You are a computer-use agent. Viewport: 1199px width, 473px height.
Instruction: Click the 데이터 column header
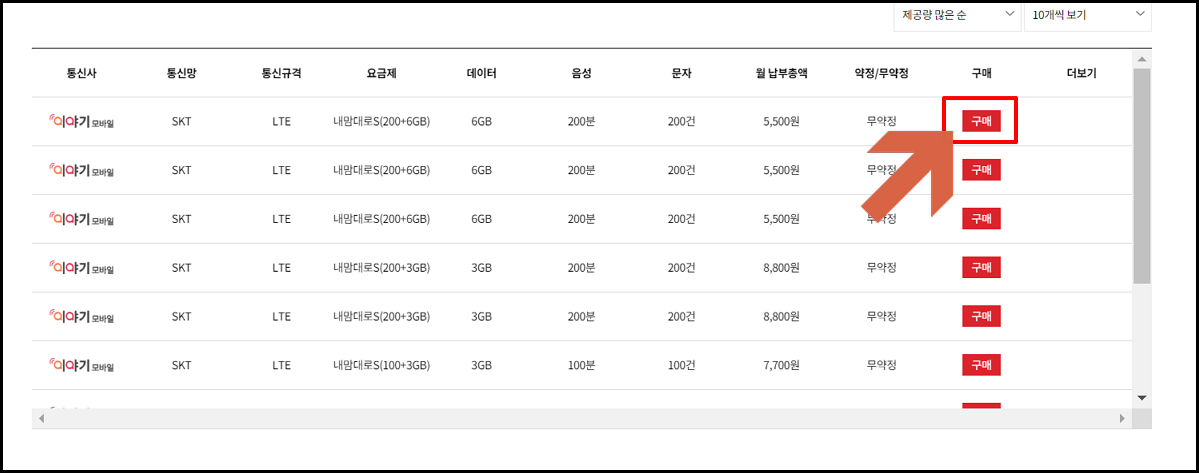click(x=482, y=73)
